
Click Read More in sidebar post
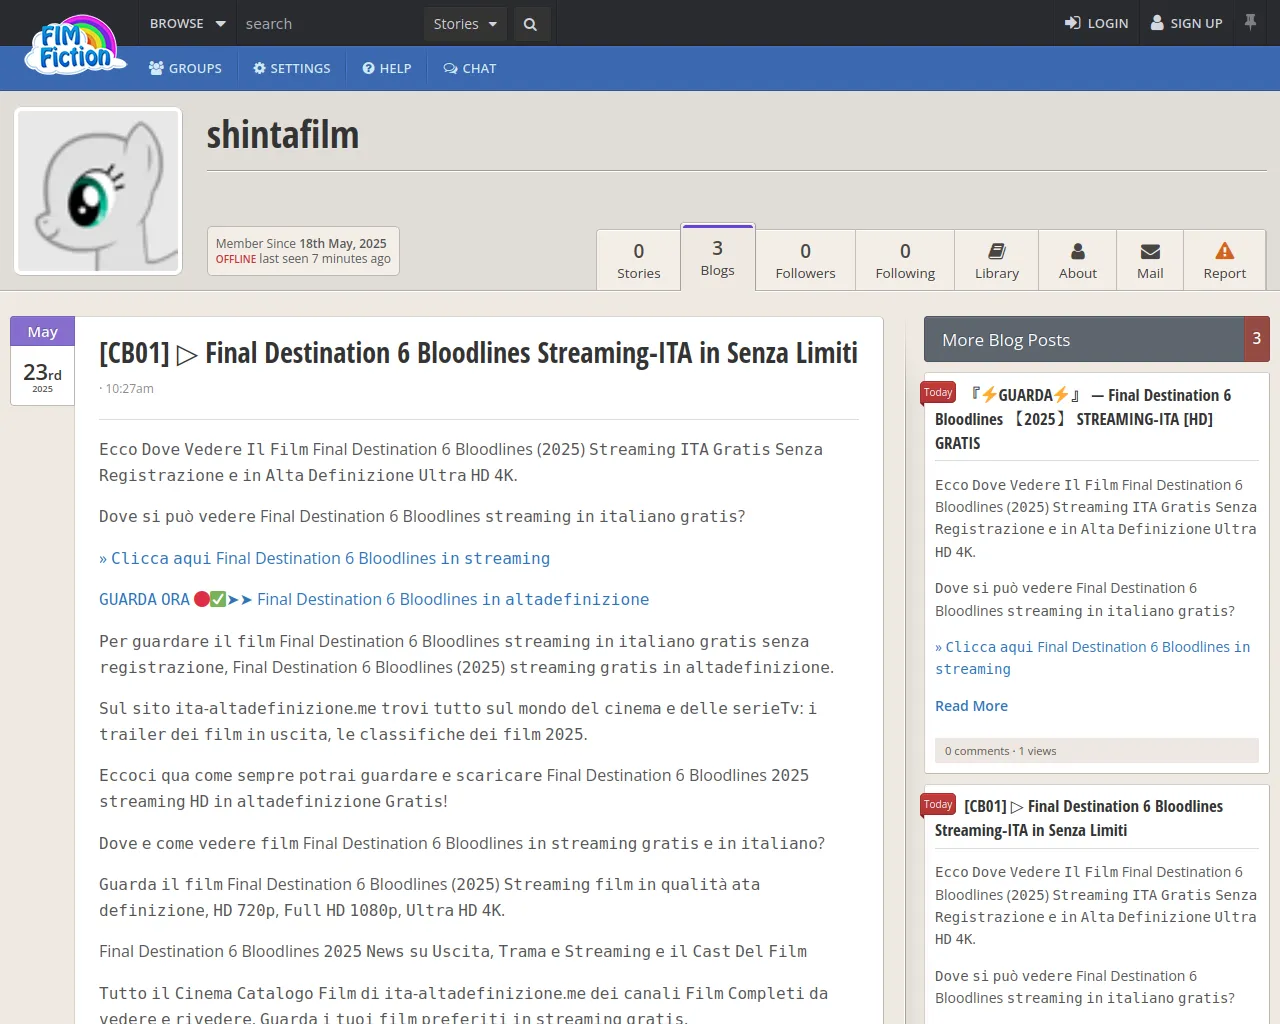(x=971, y=706)
